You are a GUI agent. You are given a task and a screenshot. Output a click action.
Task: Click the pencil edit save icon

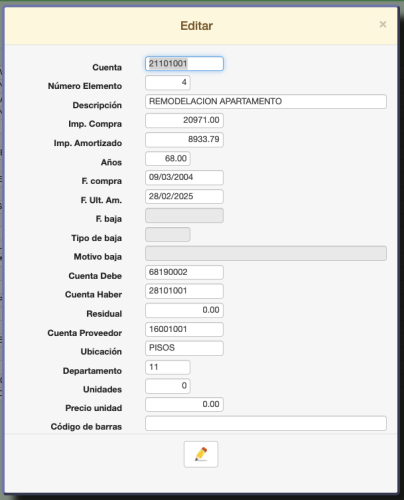coord(201,454)
